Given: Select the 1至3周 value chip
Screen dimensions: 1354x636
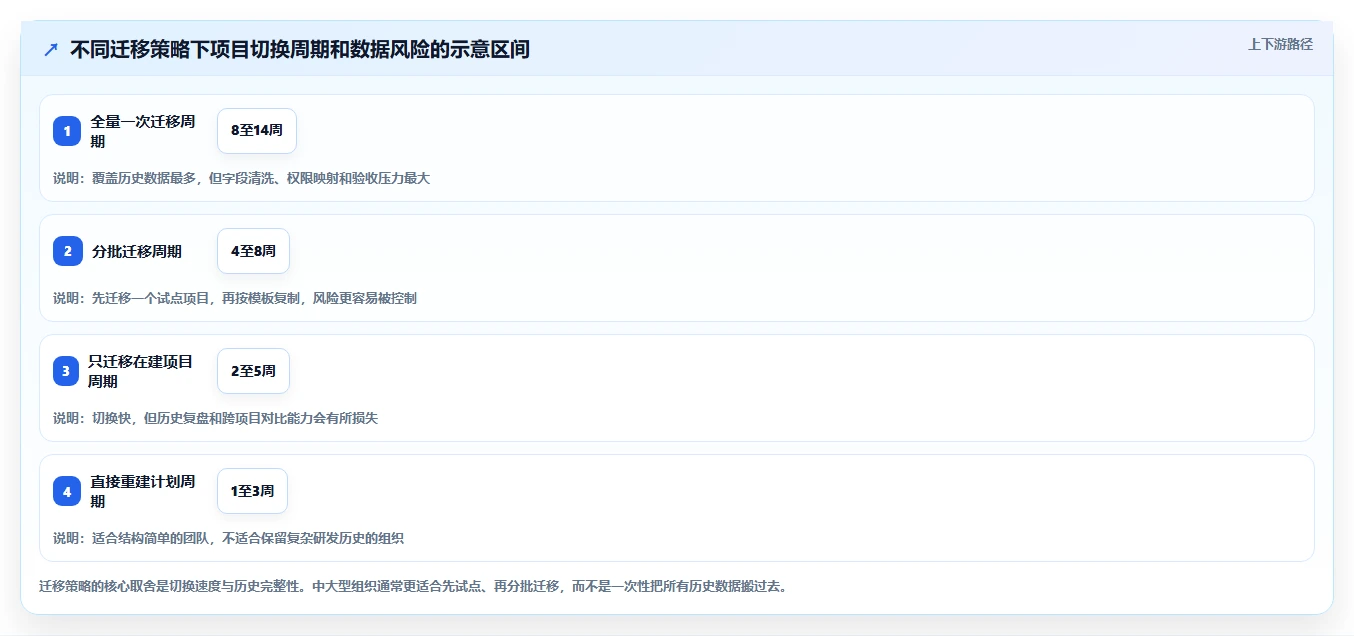Looking at the screenshot, I should coord(252,491).
